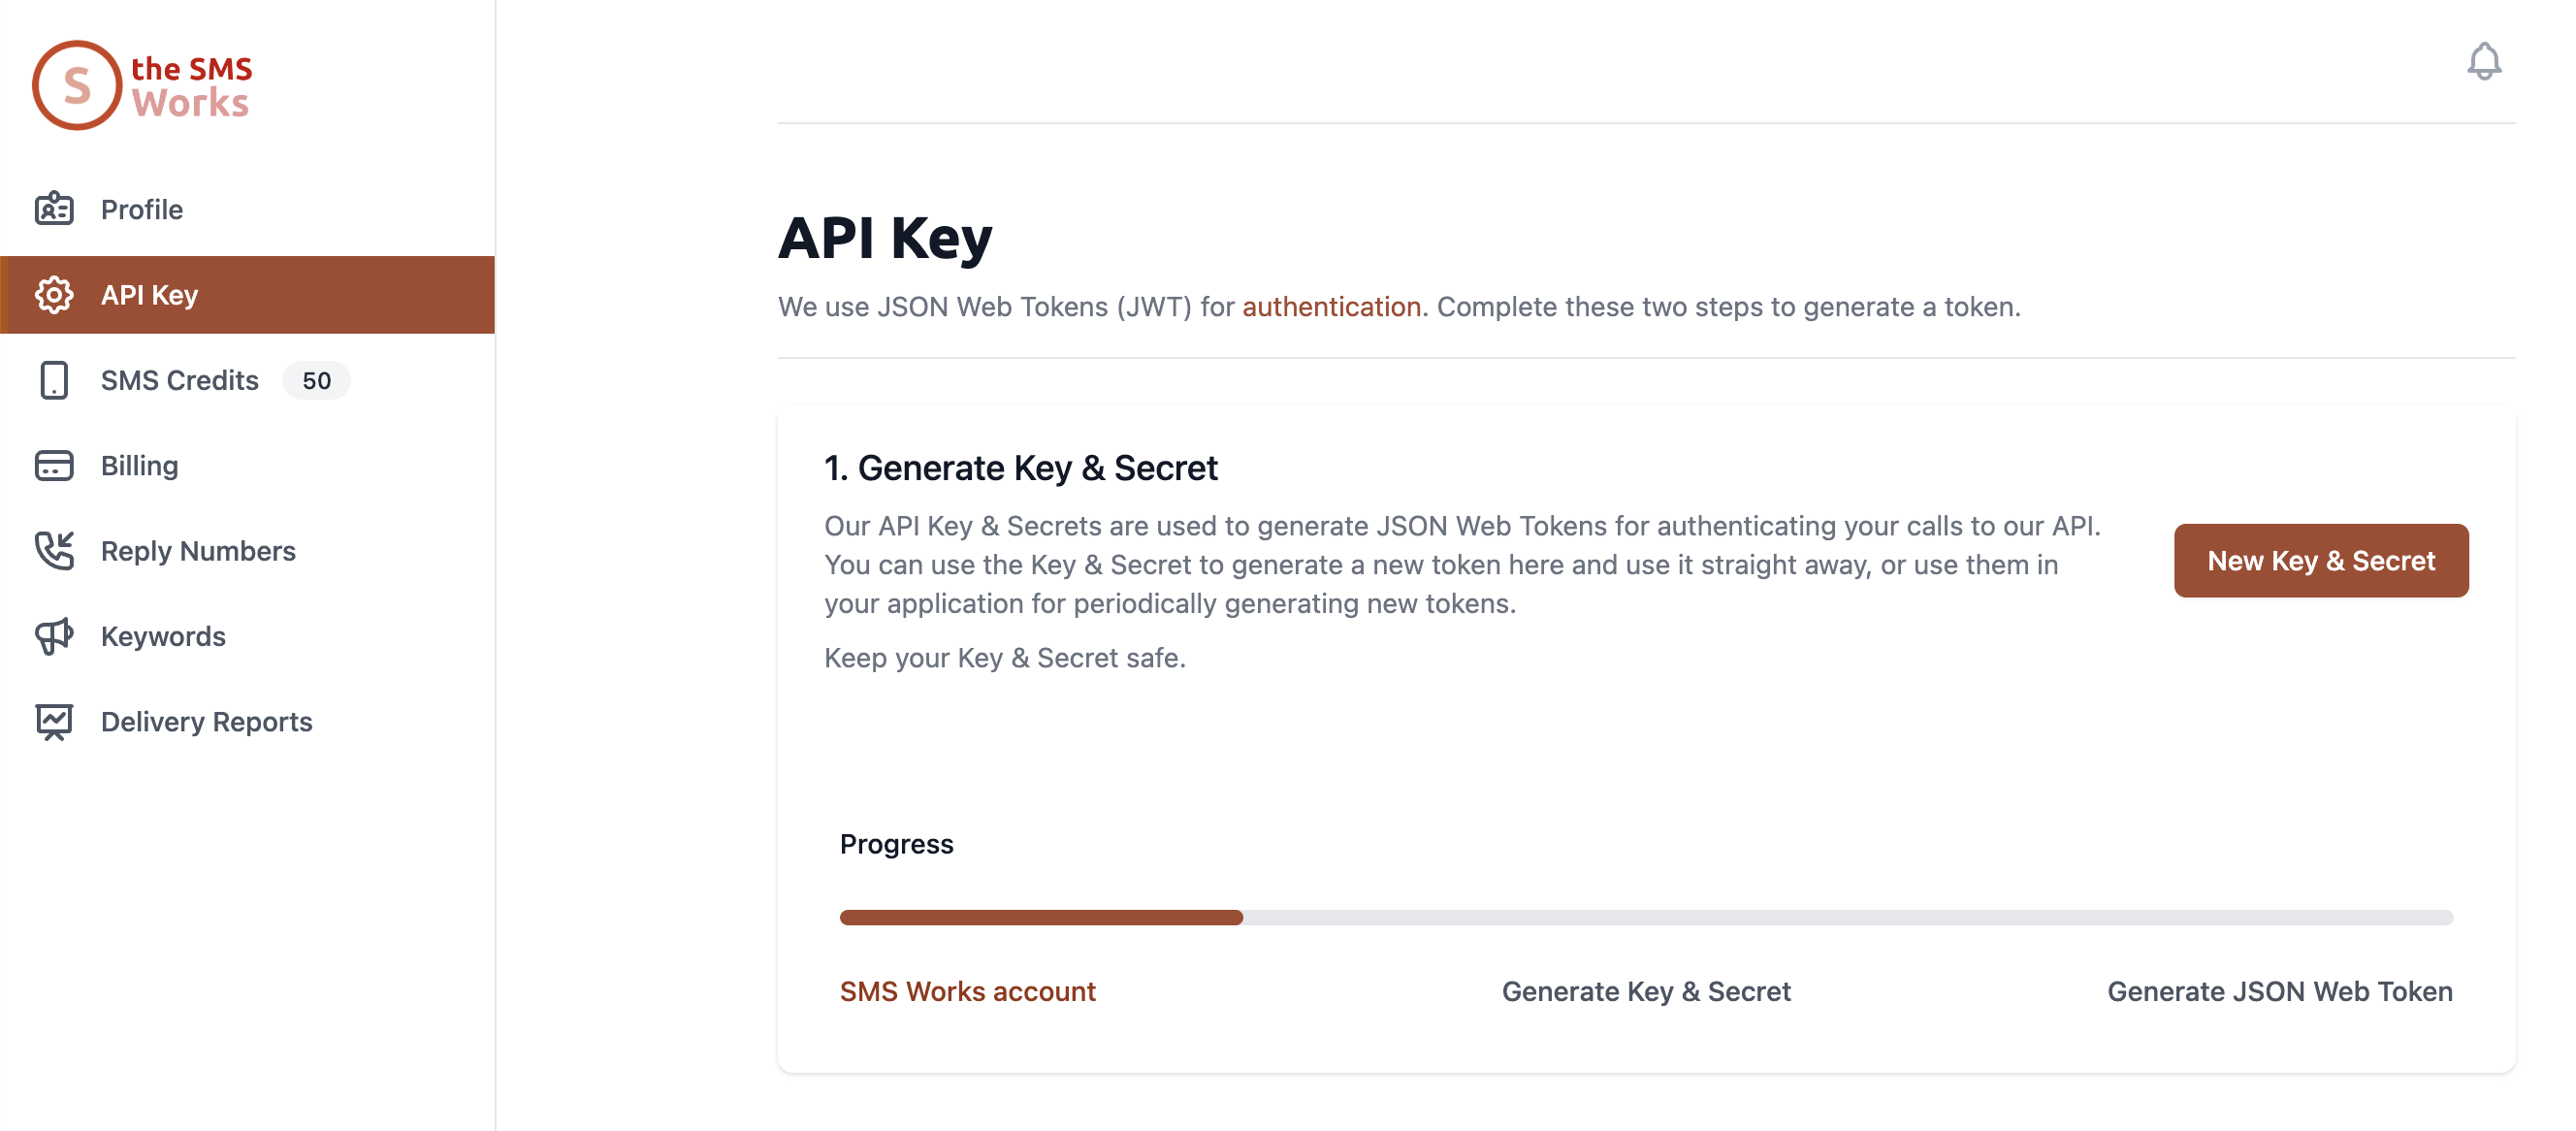
Task: Expand the SMS Credits badge counter
Action: (315, 378)
